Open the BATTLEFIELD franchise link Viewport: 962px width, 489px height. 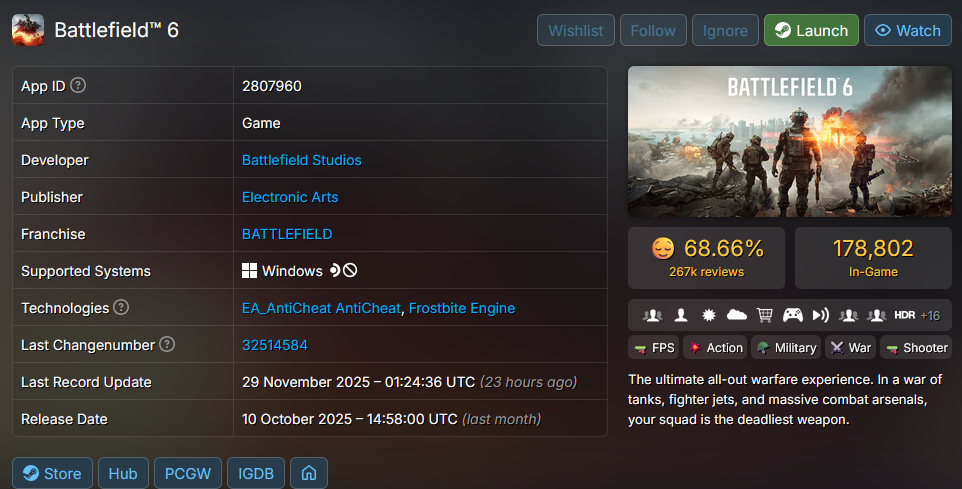287,234
